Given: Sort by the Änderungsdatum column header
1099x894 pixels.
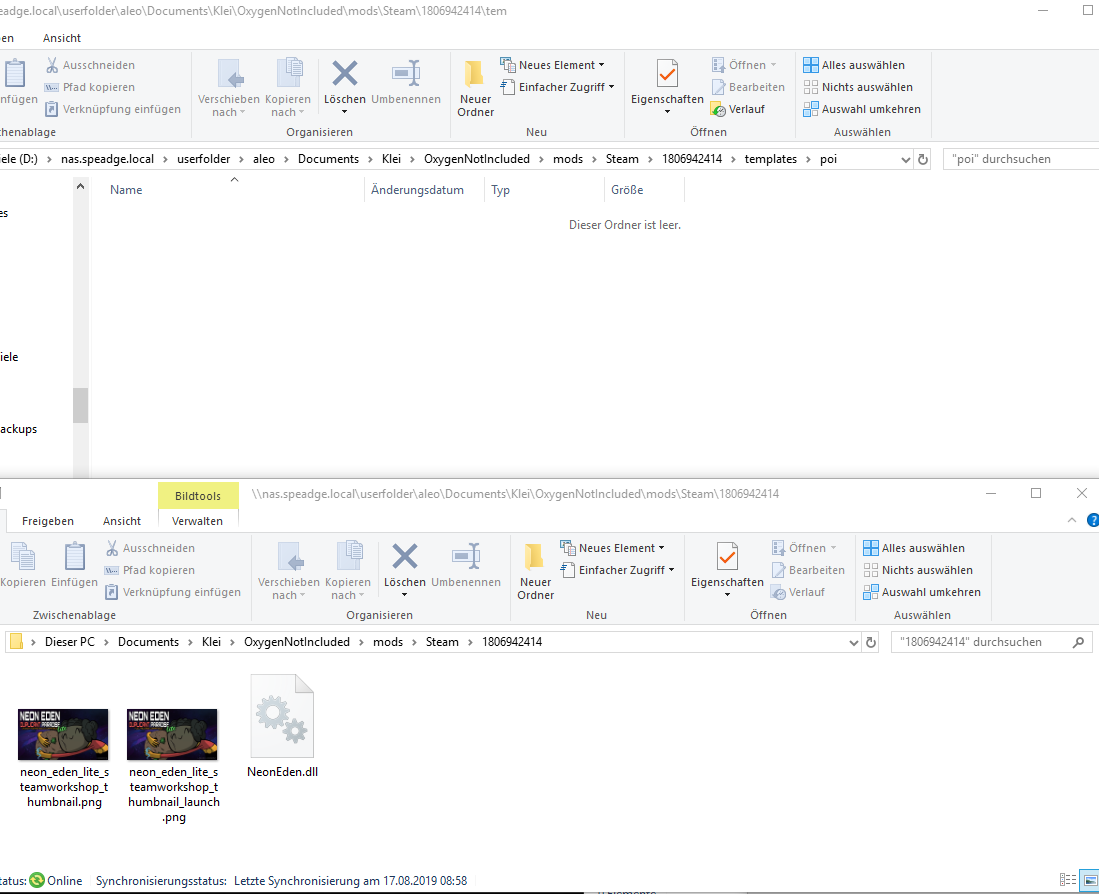Looking at the screenshot, I should pos(417,190).
